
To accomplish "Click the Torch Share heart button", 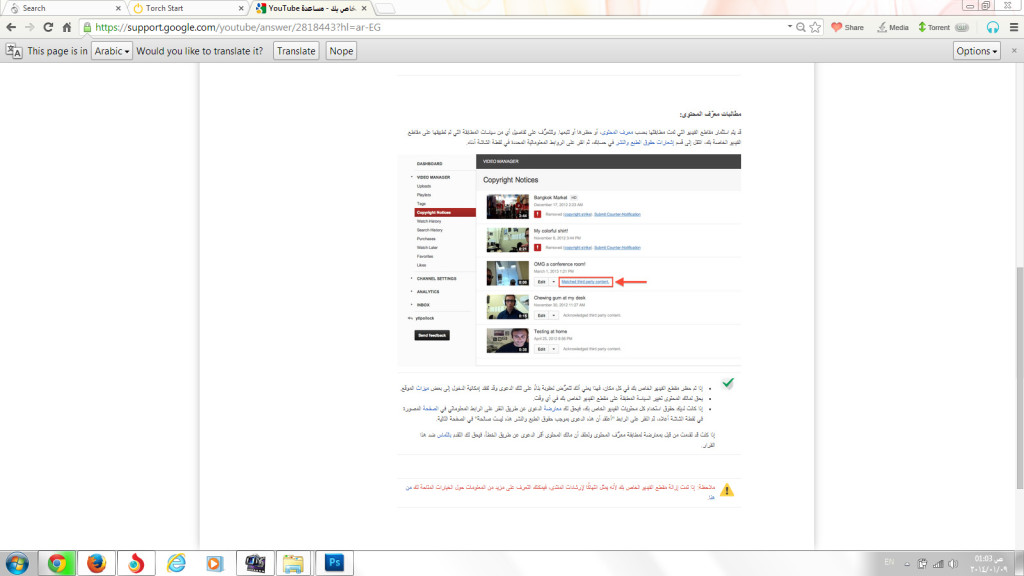I will [847, 27].
